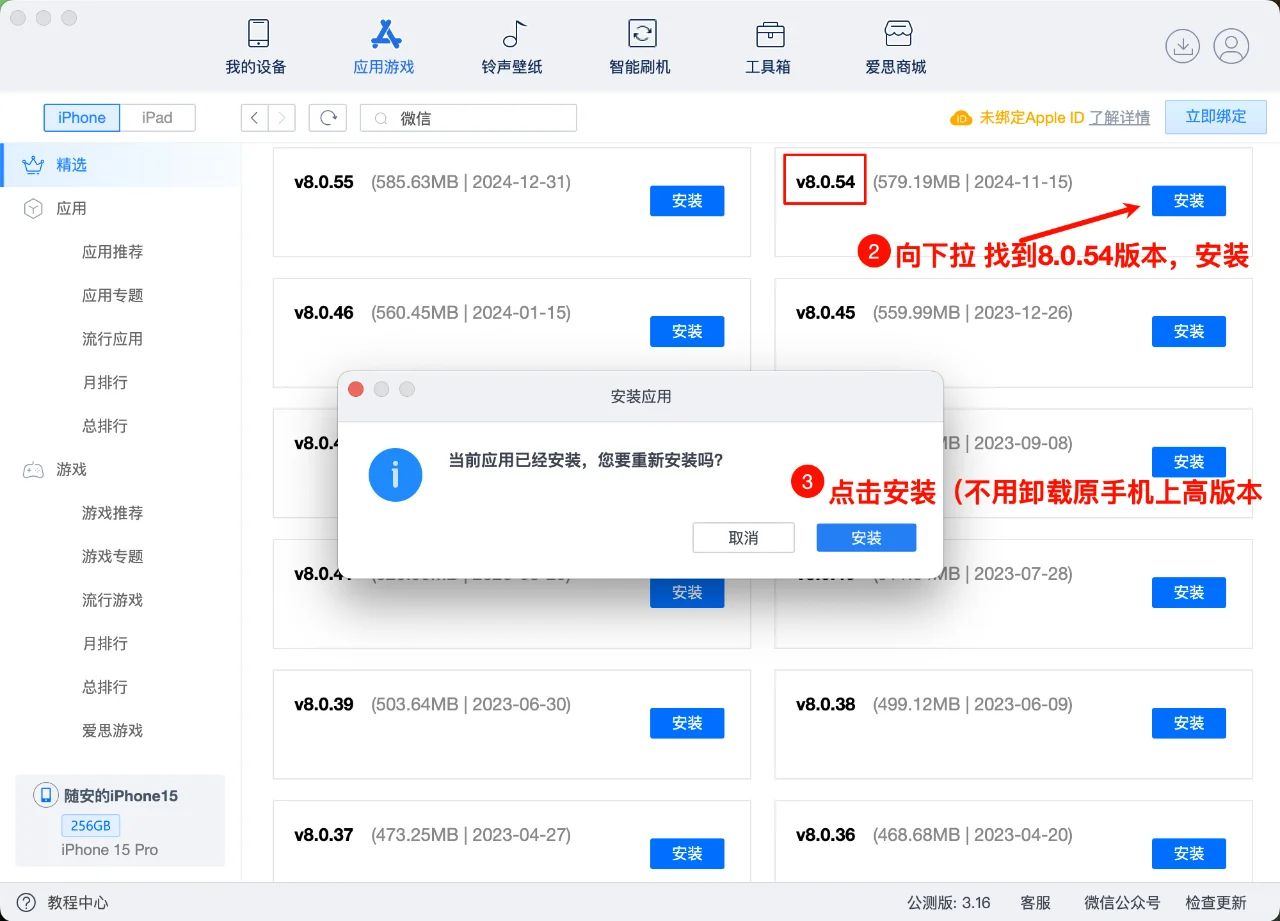Viewport: 1280px width, 921px height.
Task: Open the 智能刷机 flashing tool
Action: [639, 45]
